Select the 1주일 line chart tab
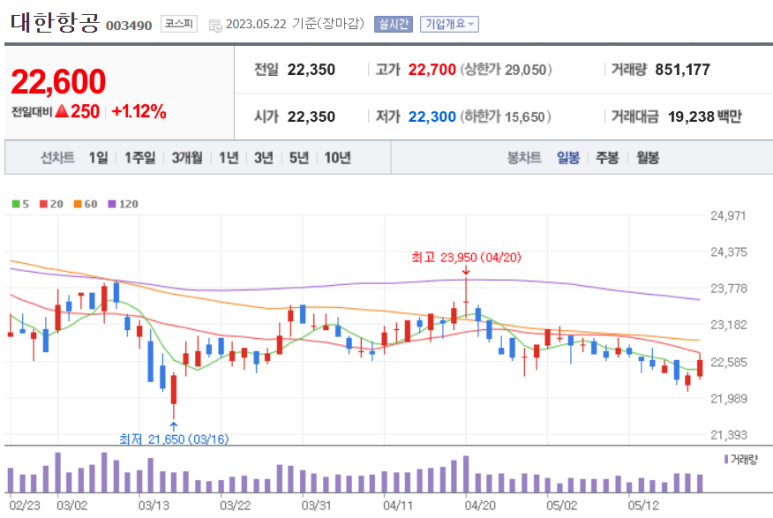 pyautogui.click(x=140, y=158)
